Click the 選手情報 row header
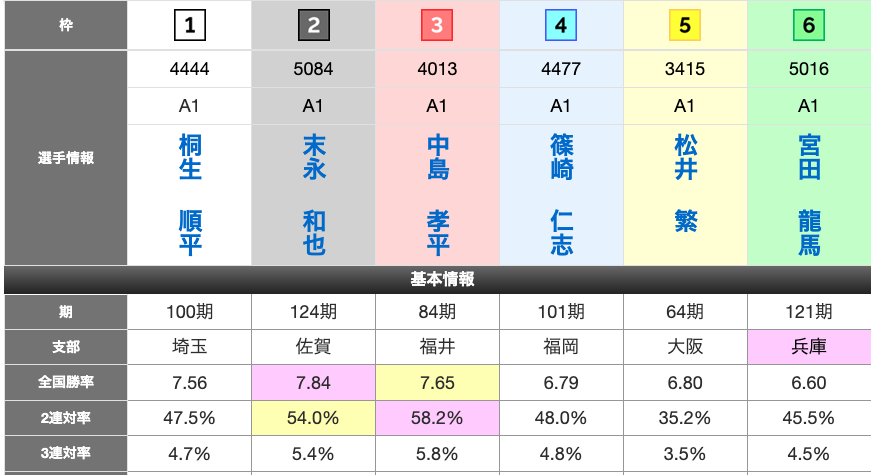The height and width of the screenshot is (475, 871). point(66,158)
